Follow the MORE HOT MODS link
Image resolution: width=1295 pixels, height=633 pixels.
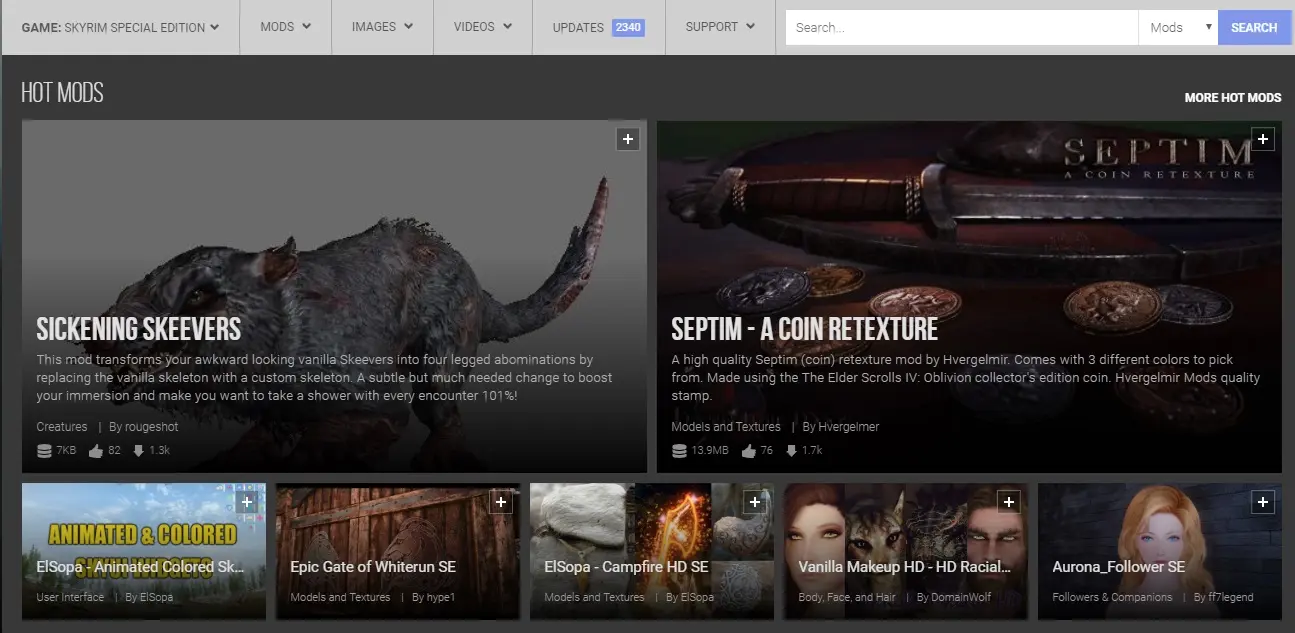(x=1233, y=98)
